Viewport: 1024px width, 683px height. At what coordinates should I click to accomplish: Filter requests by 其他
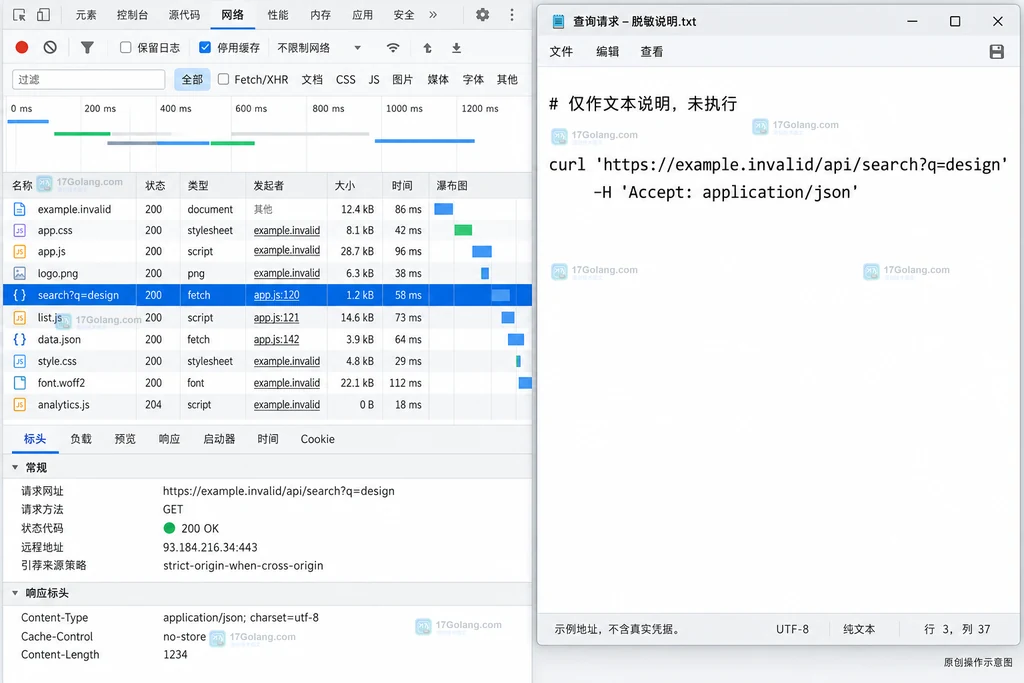[507, 80]
